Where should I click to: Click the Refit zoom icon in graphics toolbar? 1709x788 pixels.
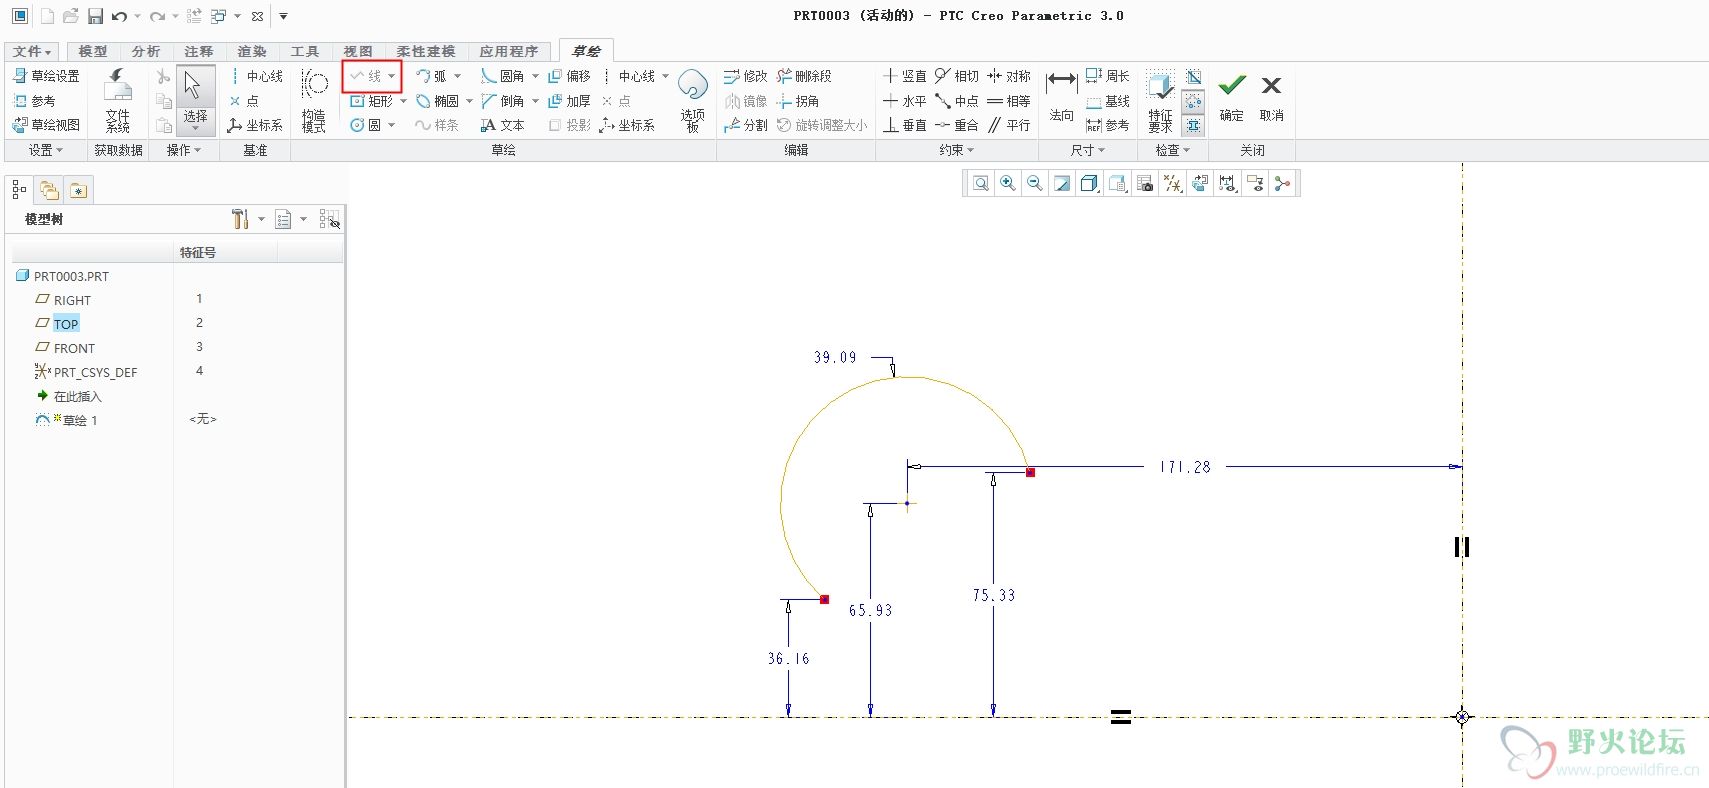981,183
